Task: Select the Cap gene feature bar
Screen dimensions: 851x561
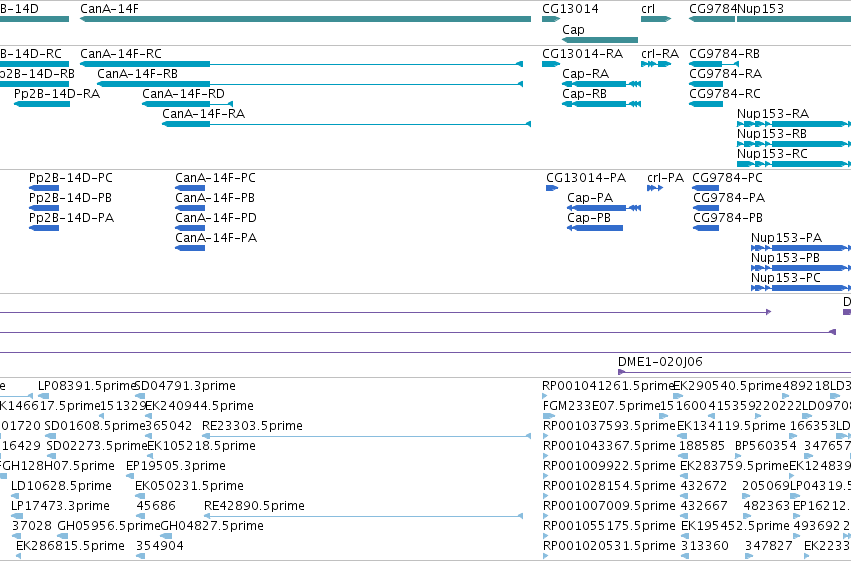Action: pos(600,40)
